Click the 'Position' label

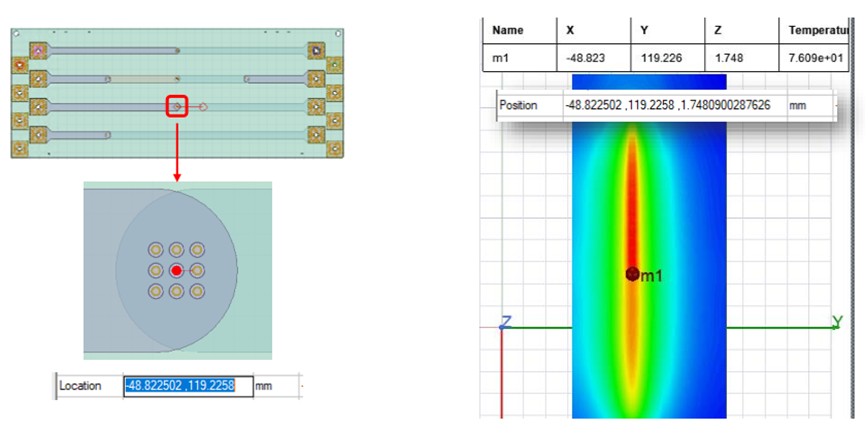pyautogui.click(x=517, y=105)
